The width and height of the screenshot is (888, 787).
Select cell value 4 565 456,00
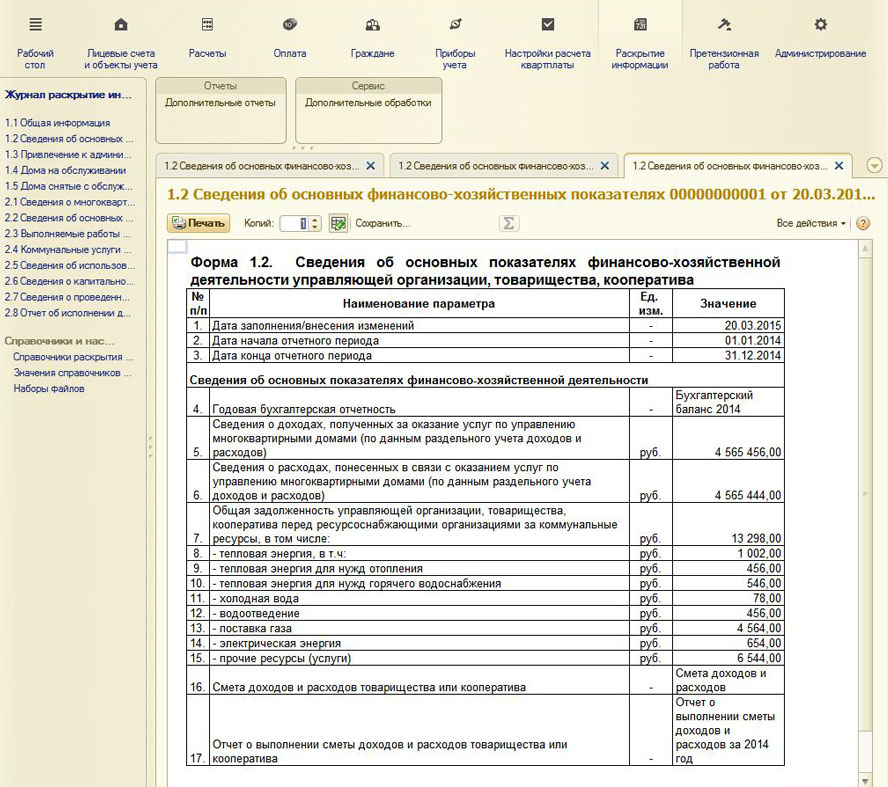pyautogui.click(x=728, y=438)
